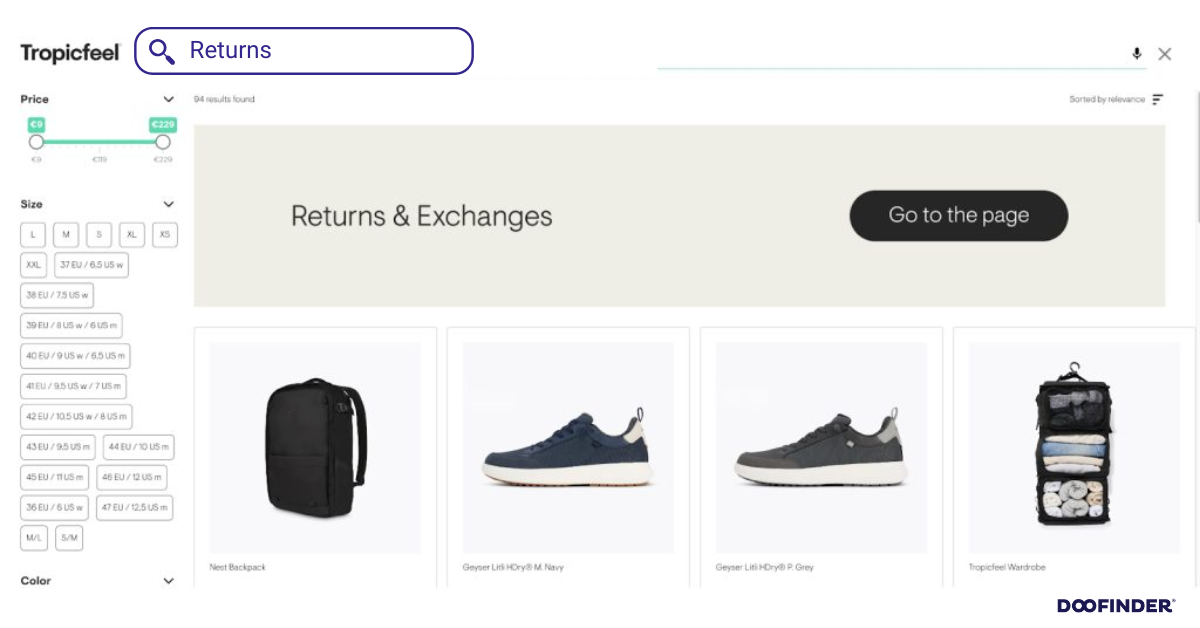Viewport: 1200px width, 628px height.
Task: Activate voice search using the microphone icon
Action: pyautogui.click(x=1137, y=54)
